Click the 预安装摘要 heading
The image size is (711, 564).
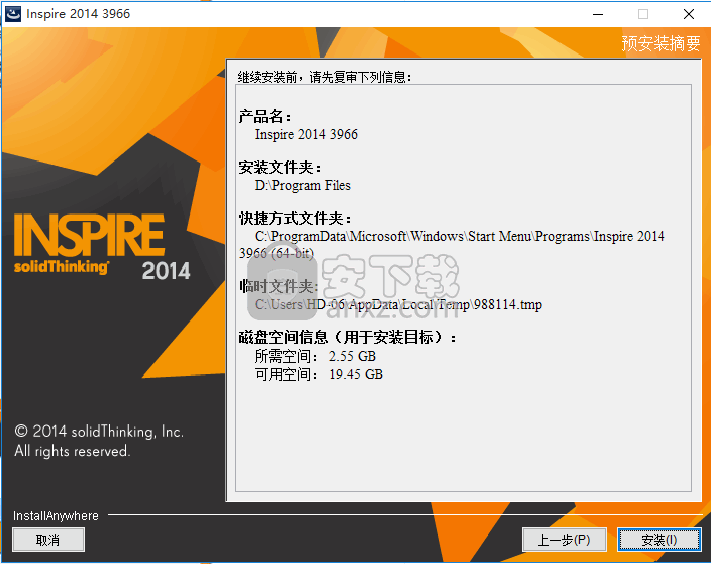661,43
